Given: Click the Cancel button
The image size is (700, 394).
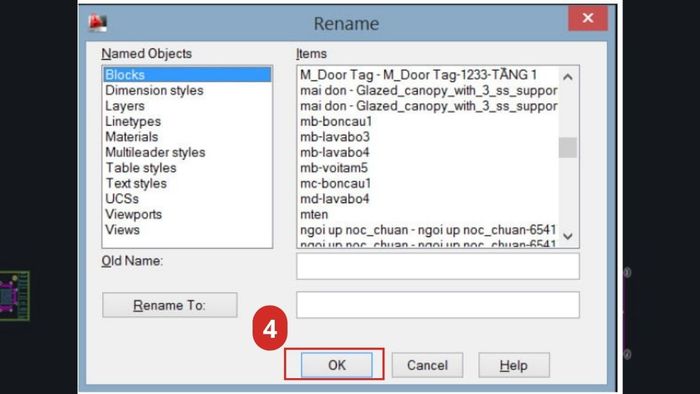Looking at the screenshot, I should 427,365.
